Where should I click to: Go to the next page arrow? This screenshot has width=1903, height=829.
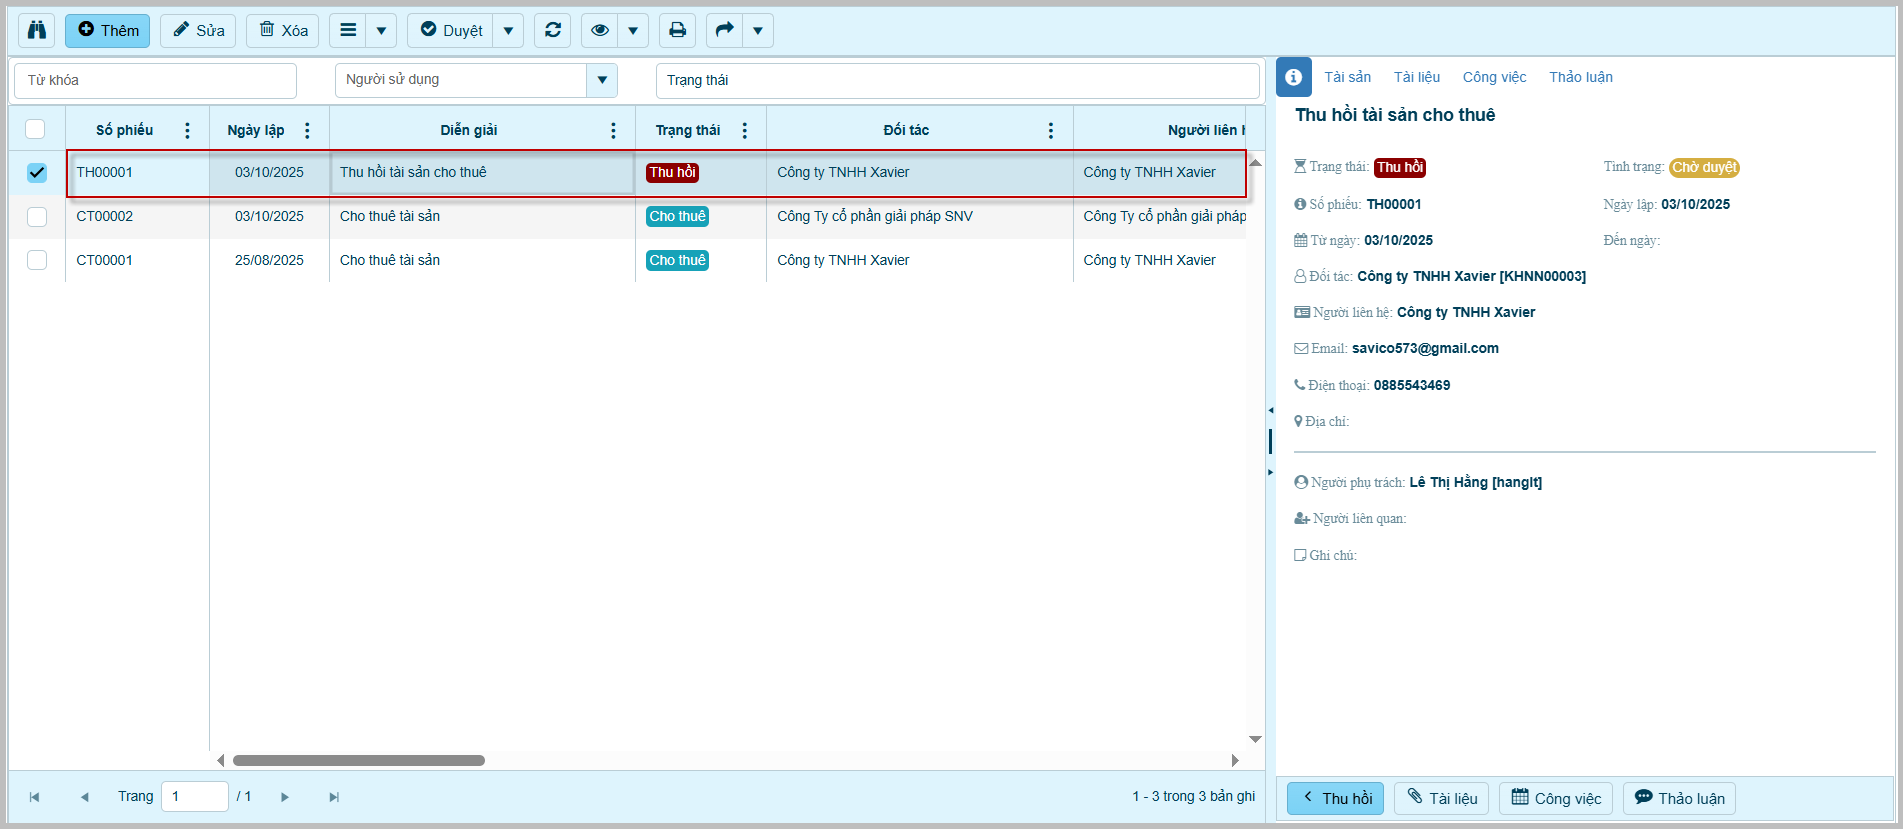tap(285, 797)
